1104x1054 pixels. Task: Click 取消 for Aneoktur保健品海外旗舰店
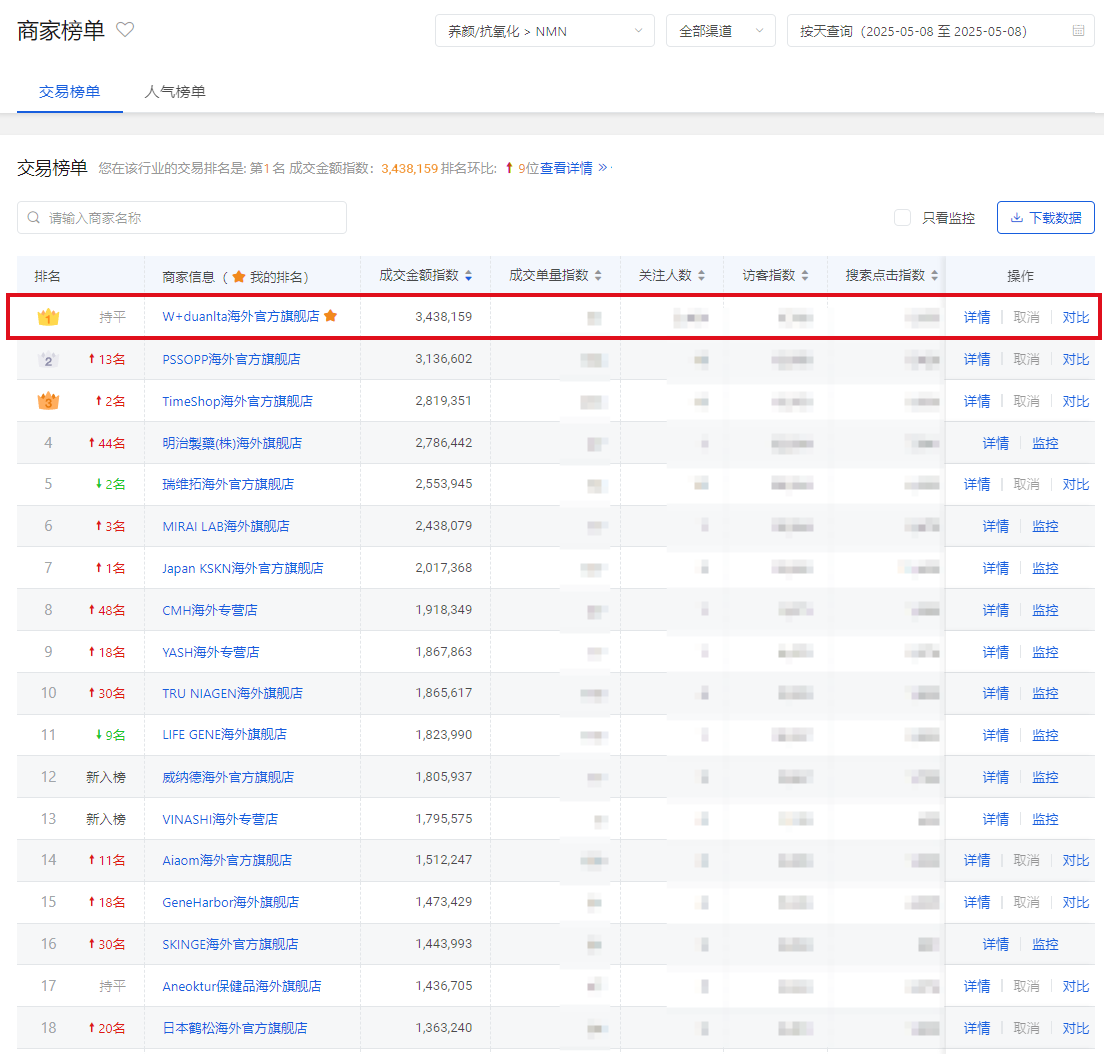pyautogui.click(x=1027, y=986)
